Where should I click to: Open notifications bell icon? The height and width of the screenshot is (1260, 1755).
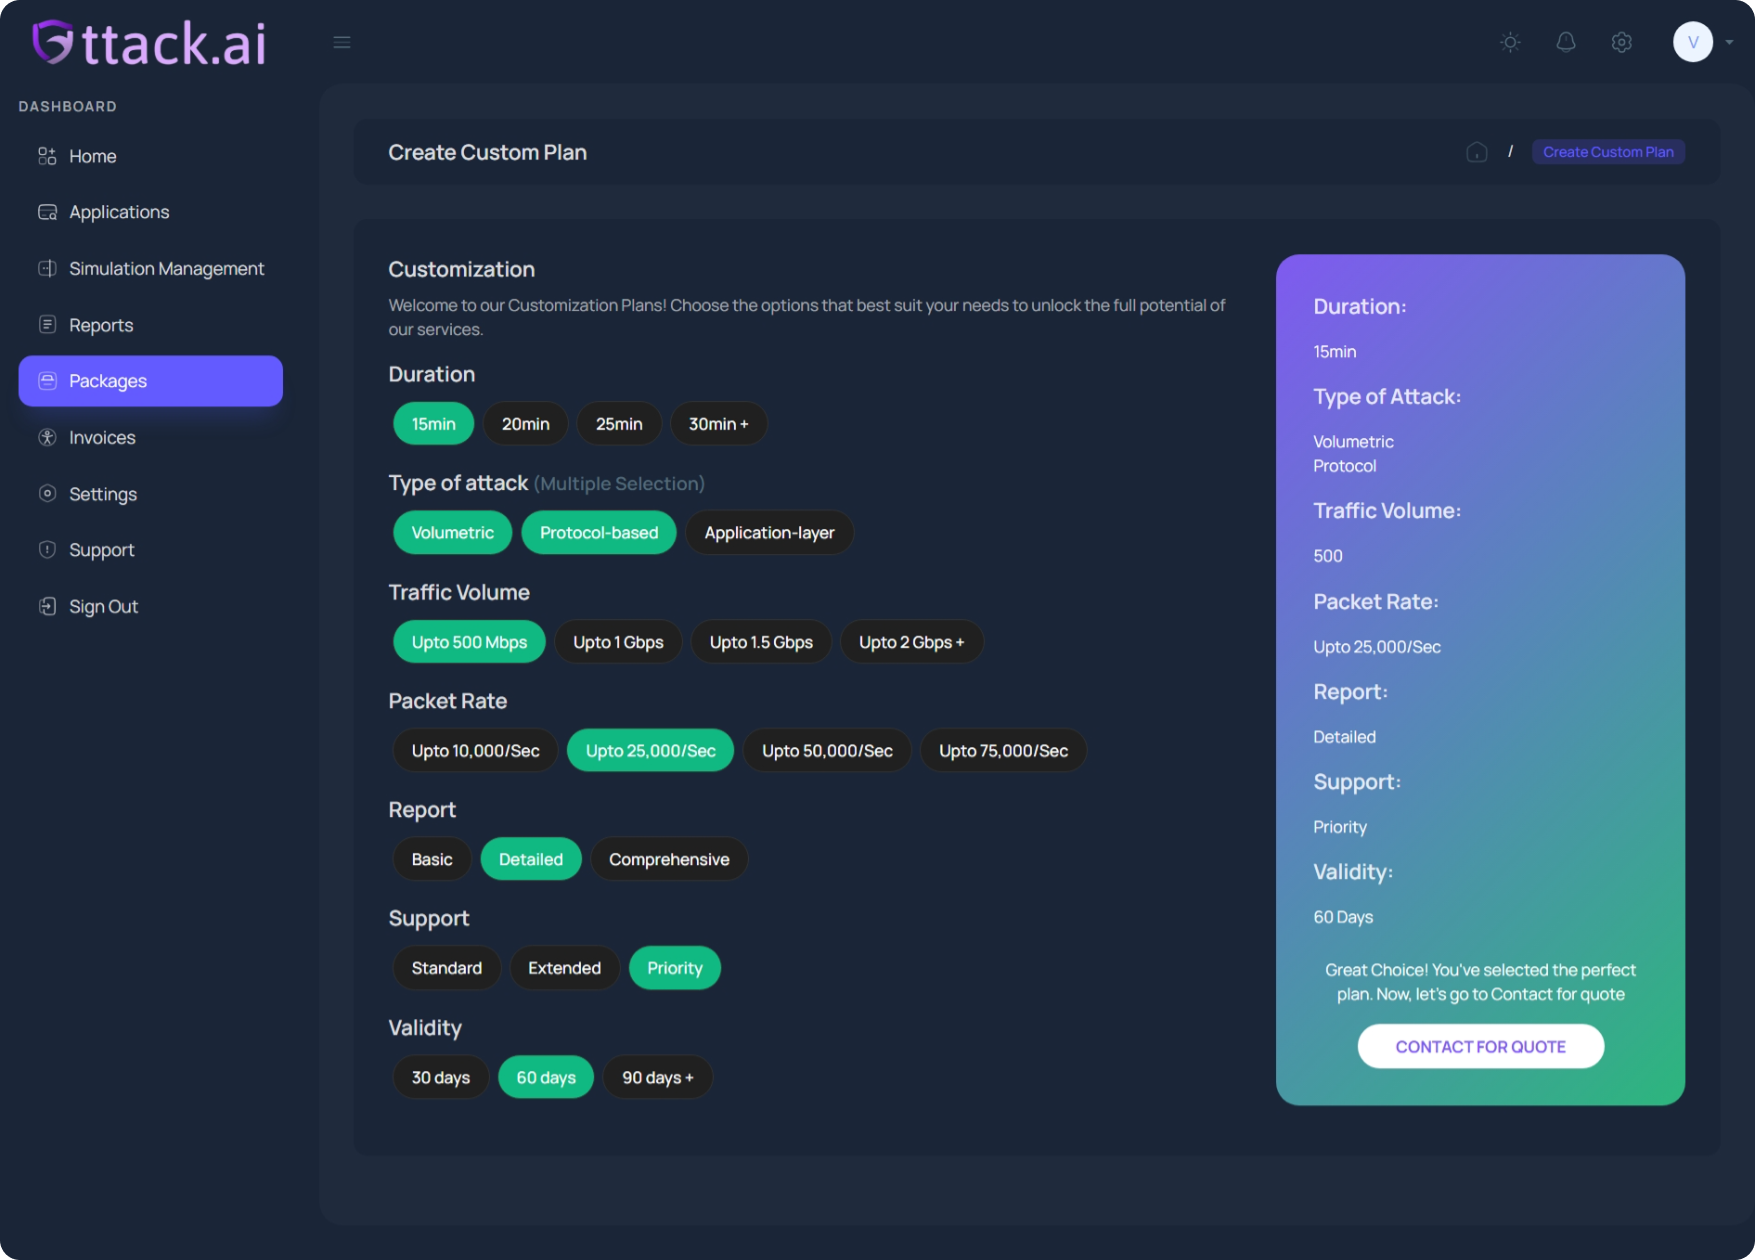pyautogui.click(x=1566, y=42)
